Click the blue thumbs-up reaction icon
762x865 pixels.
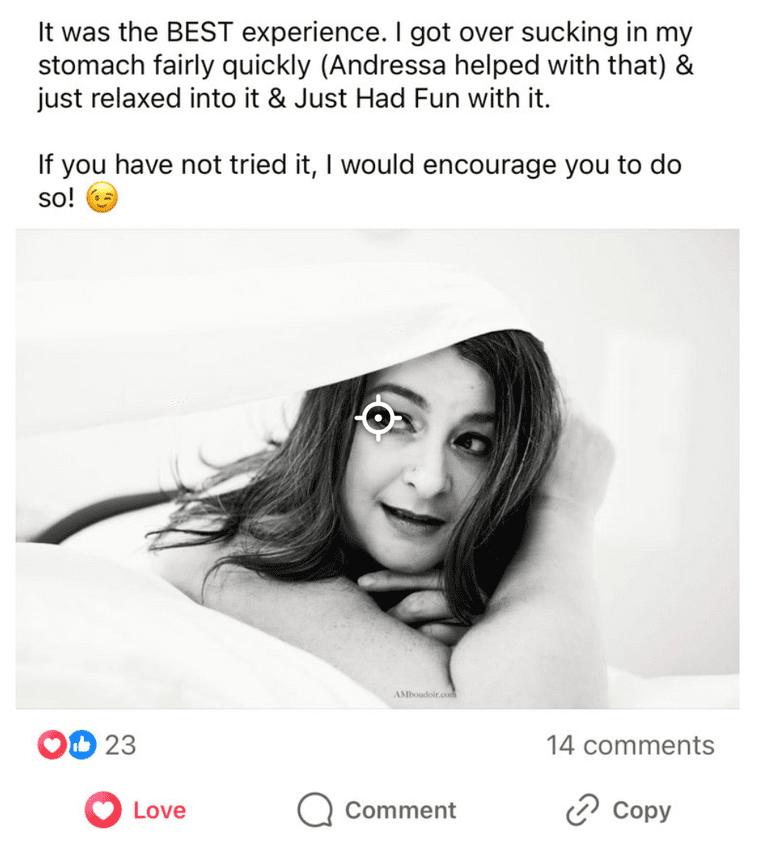pyautogui.click(x=82, y=745)
